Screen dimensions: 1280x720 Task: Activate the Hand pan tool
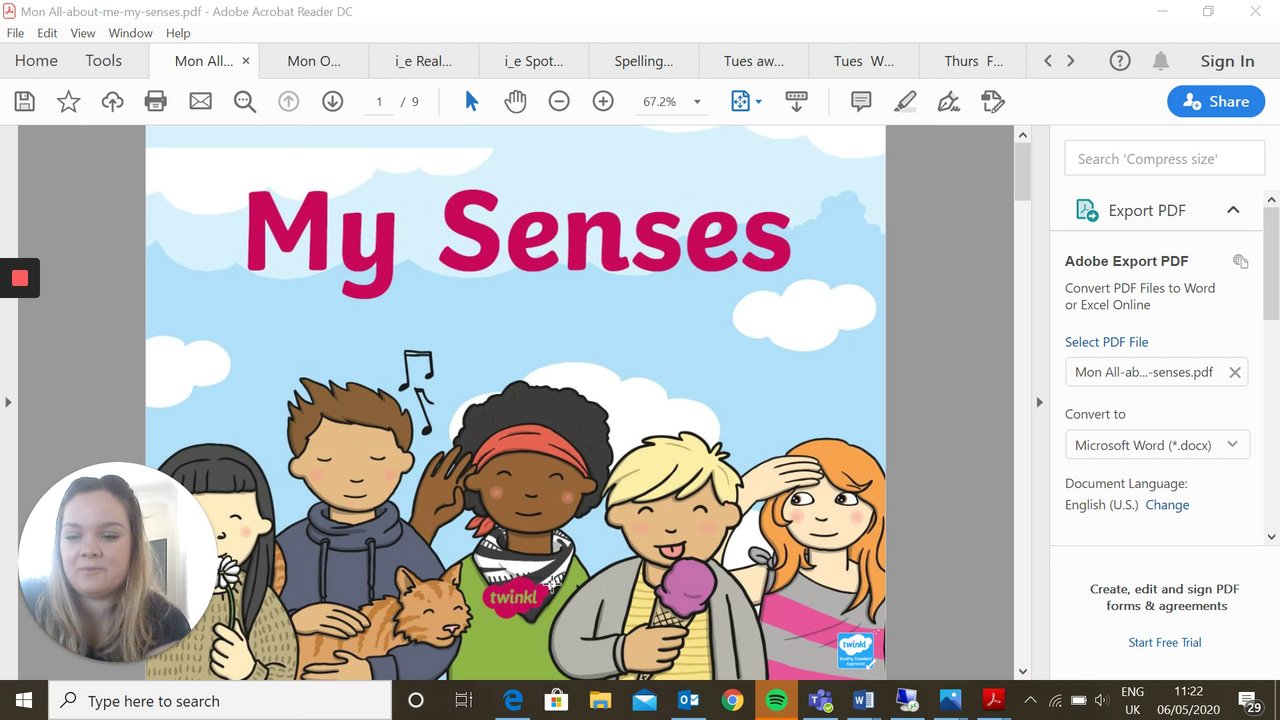[515, 101]
